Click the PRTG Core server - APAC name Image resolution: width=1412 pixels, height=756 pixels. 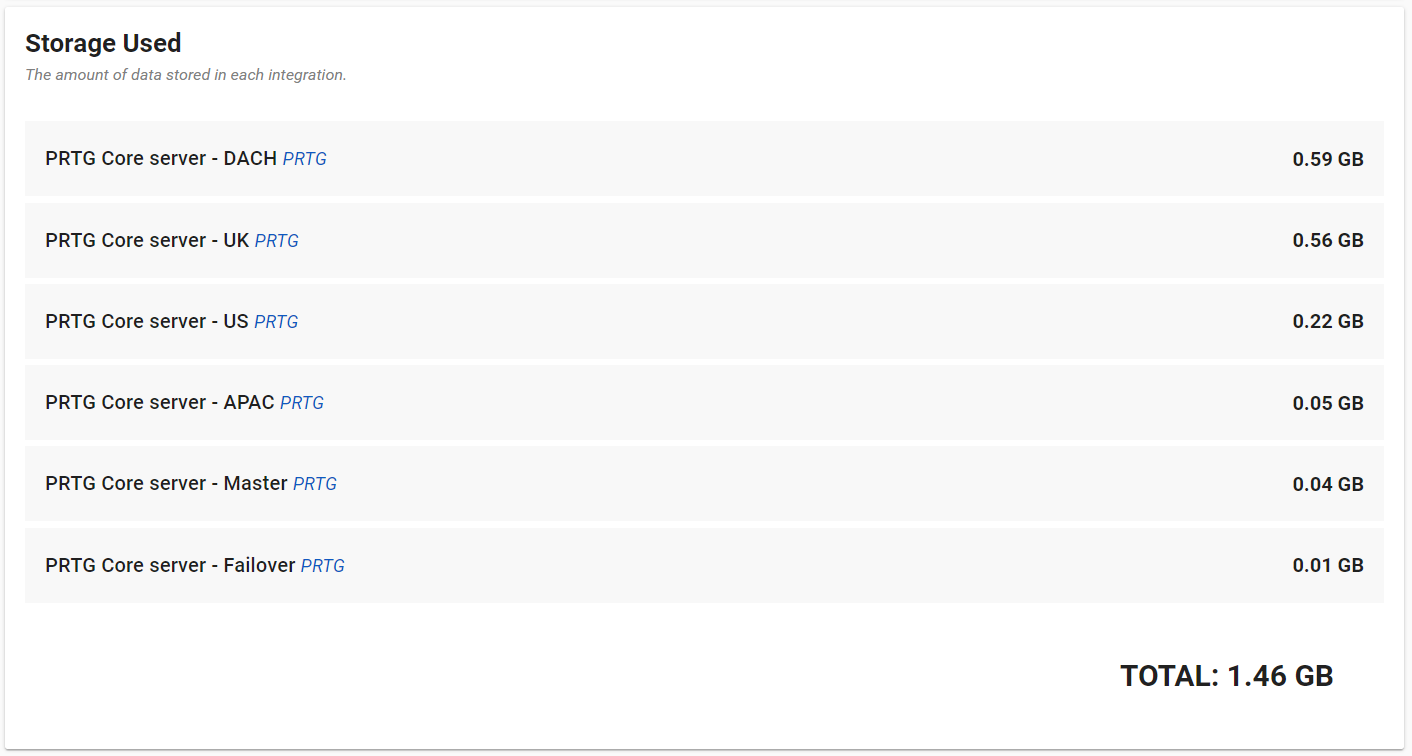click(159, 403)
